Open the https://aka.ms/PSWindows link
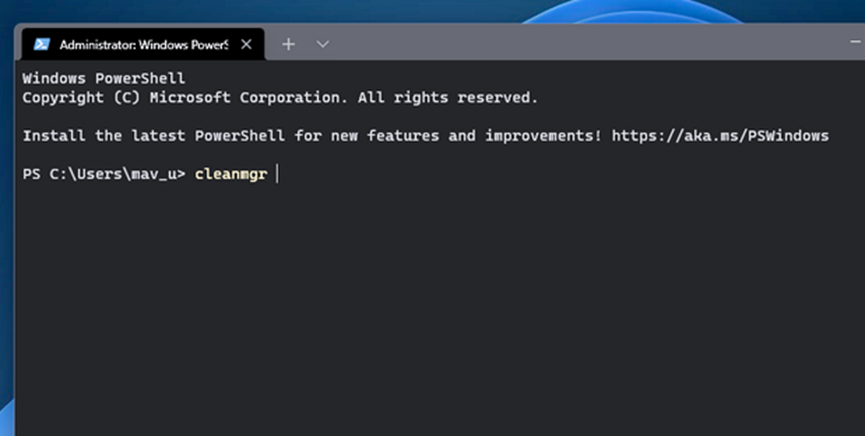Viewport: 865px width, 436px height. click(x=720, y=136)
